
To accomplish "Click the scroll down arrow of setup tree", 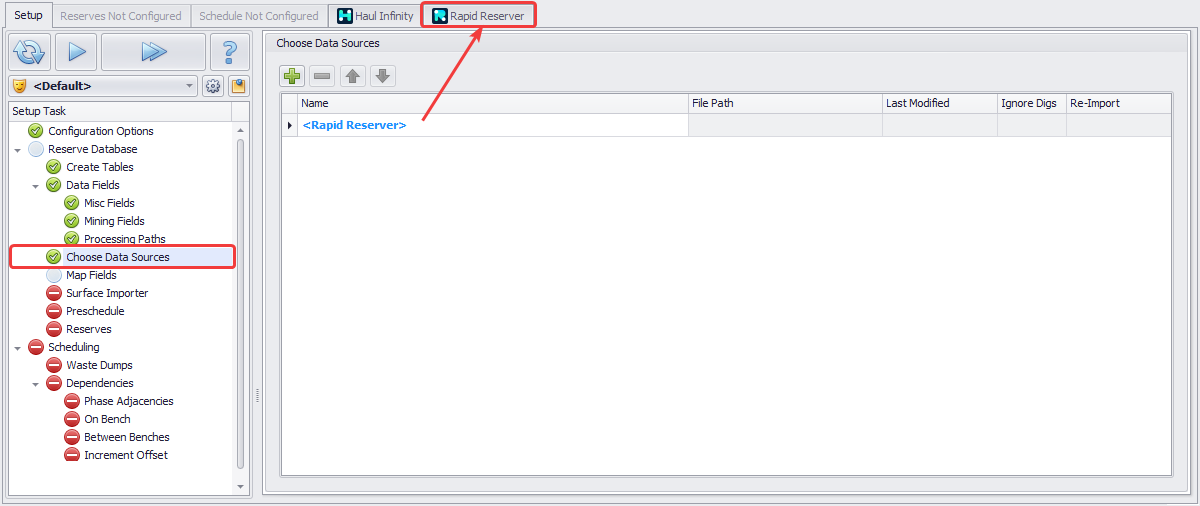I will 240,487.
